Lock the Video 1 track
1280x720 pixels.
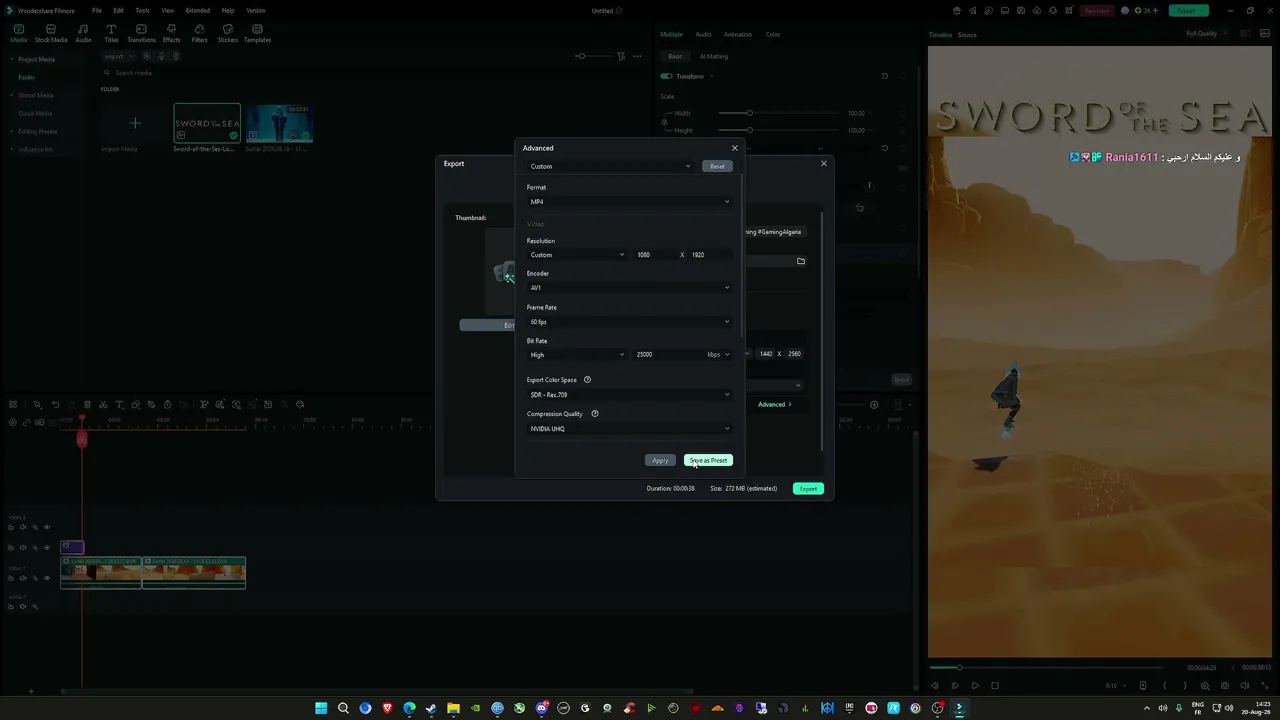(x=11, y=578)
